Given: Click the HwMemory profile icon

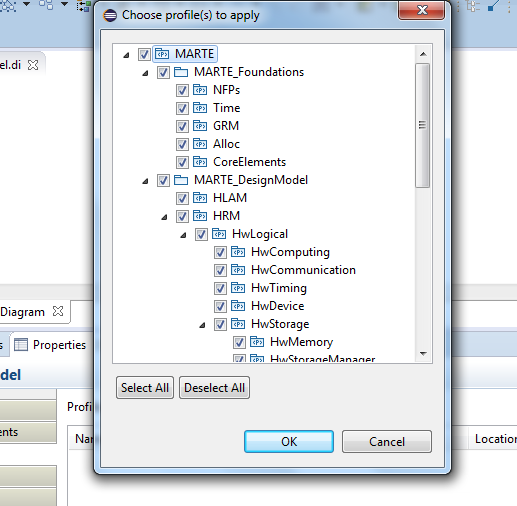Looking at the screenshot, I should [x=257, y=342].
